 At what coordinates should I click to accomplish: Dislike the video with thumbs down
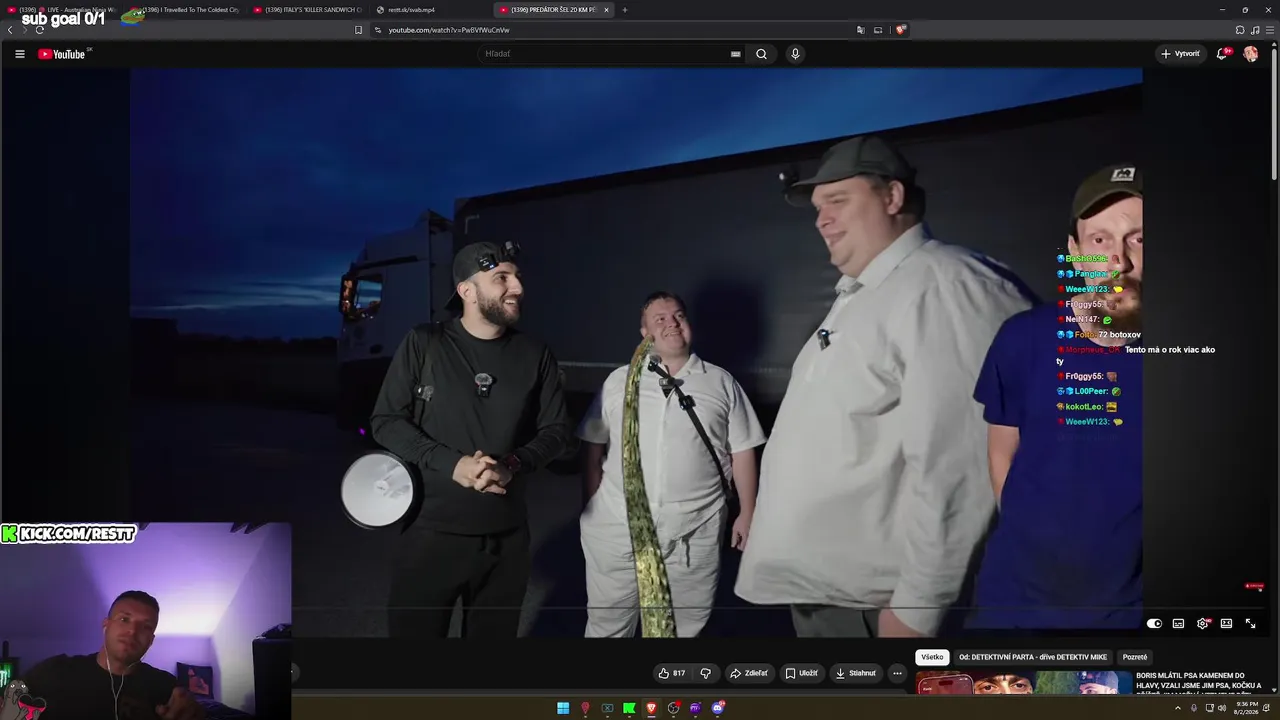coord(705,673)
